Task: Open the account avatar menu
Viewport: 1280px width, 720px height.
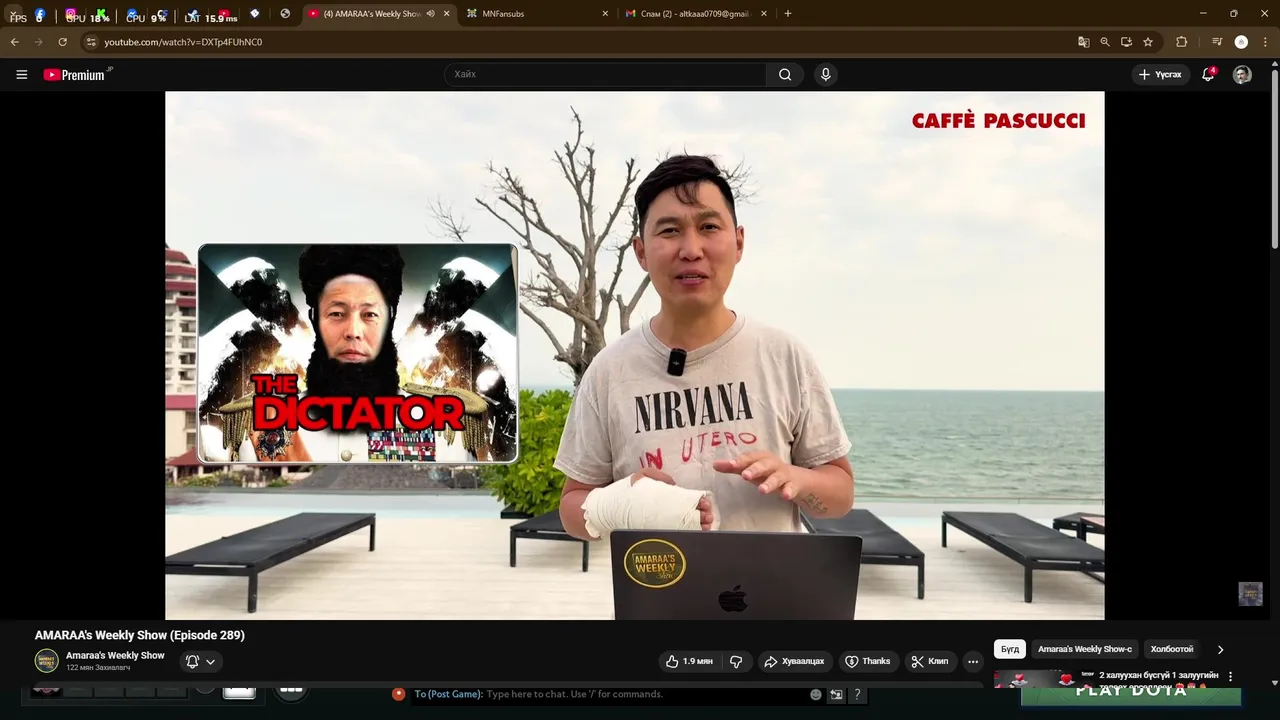Action: tap(1242, 74)
